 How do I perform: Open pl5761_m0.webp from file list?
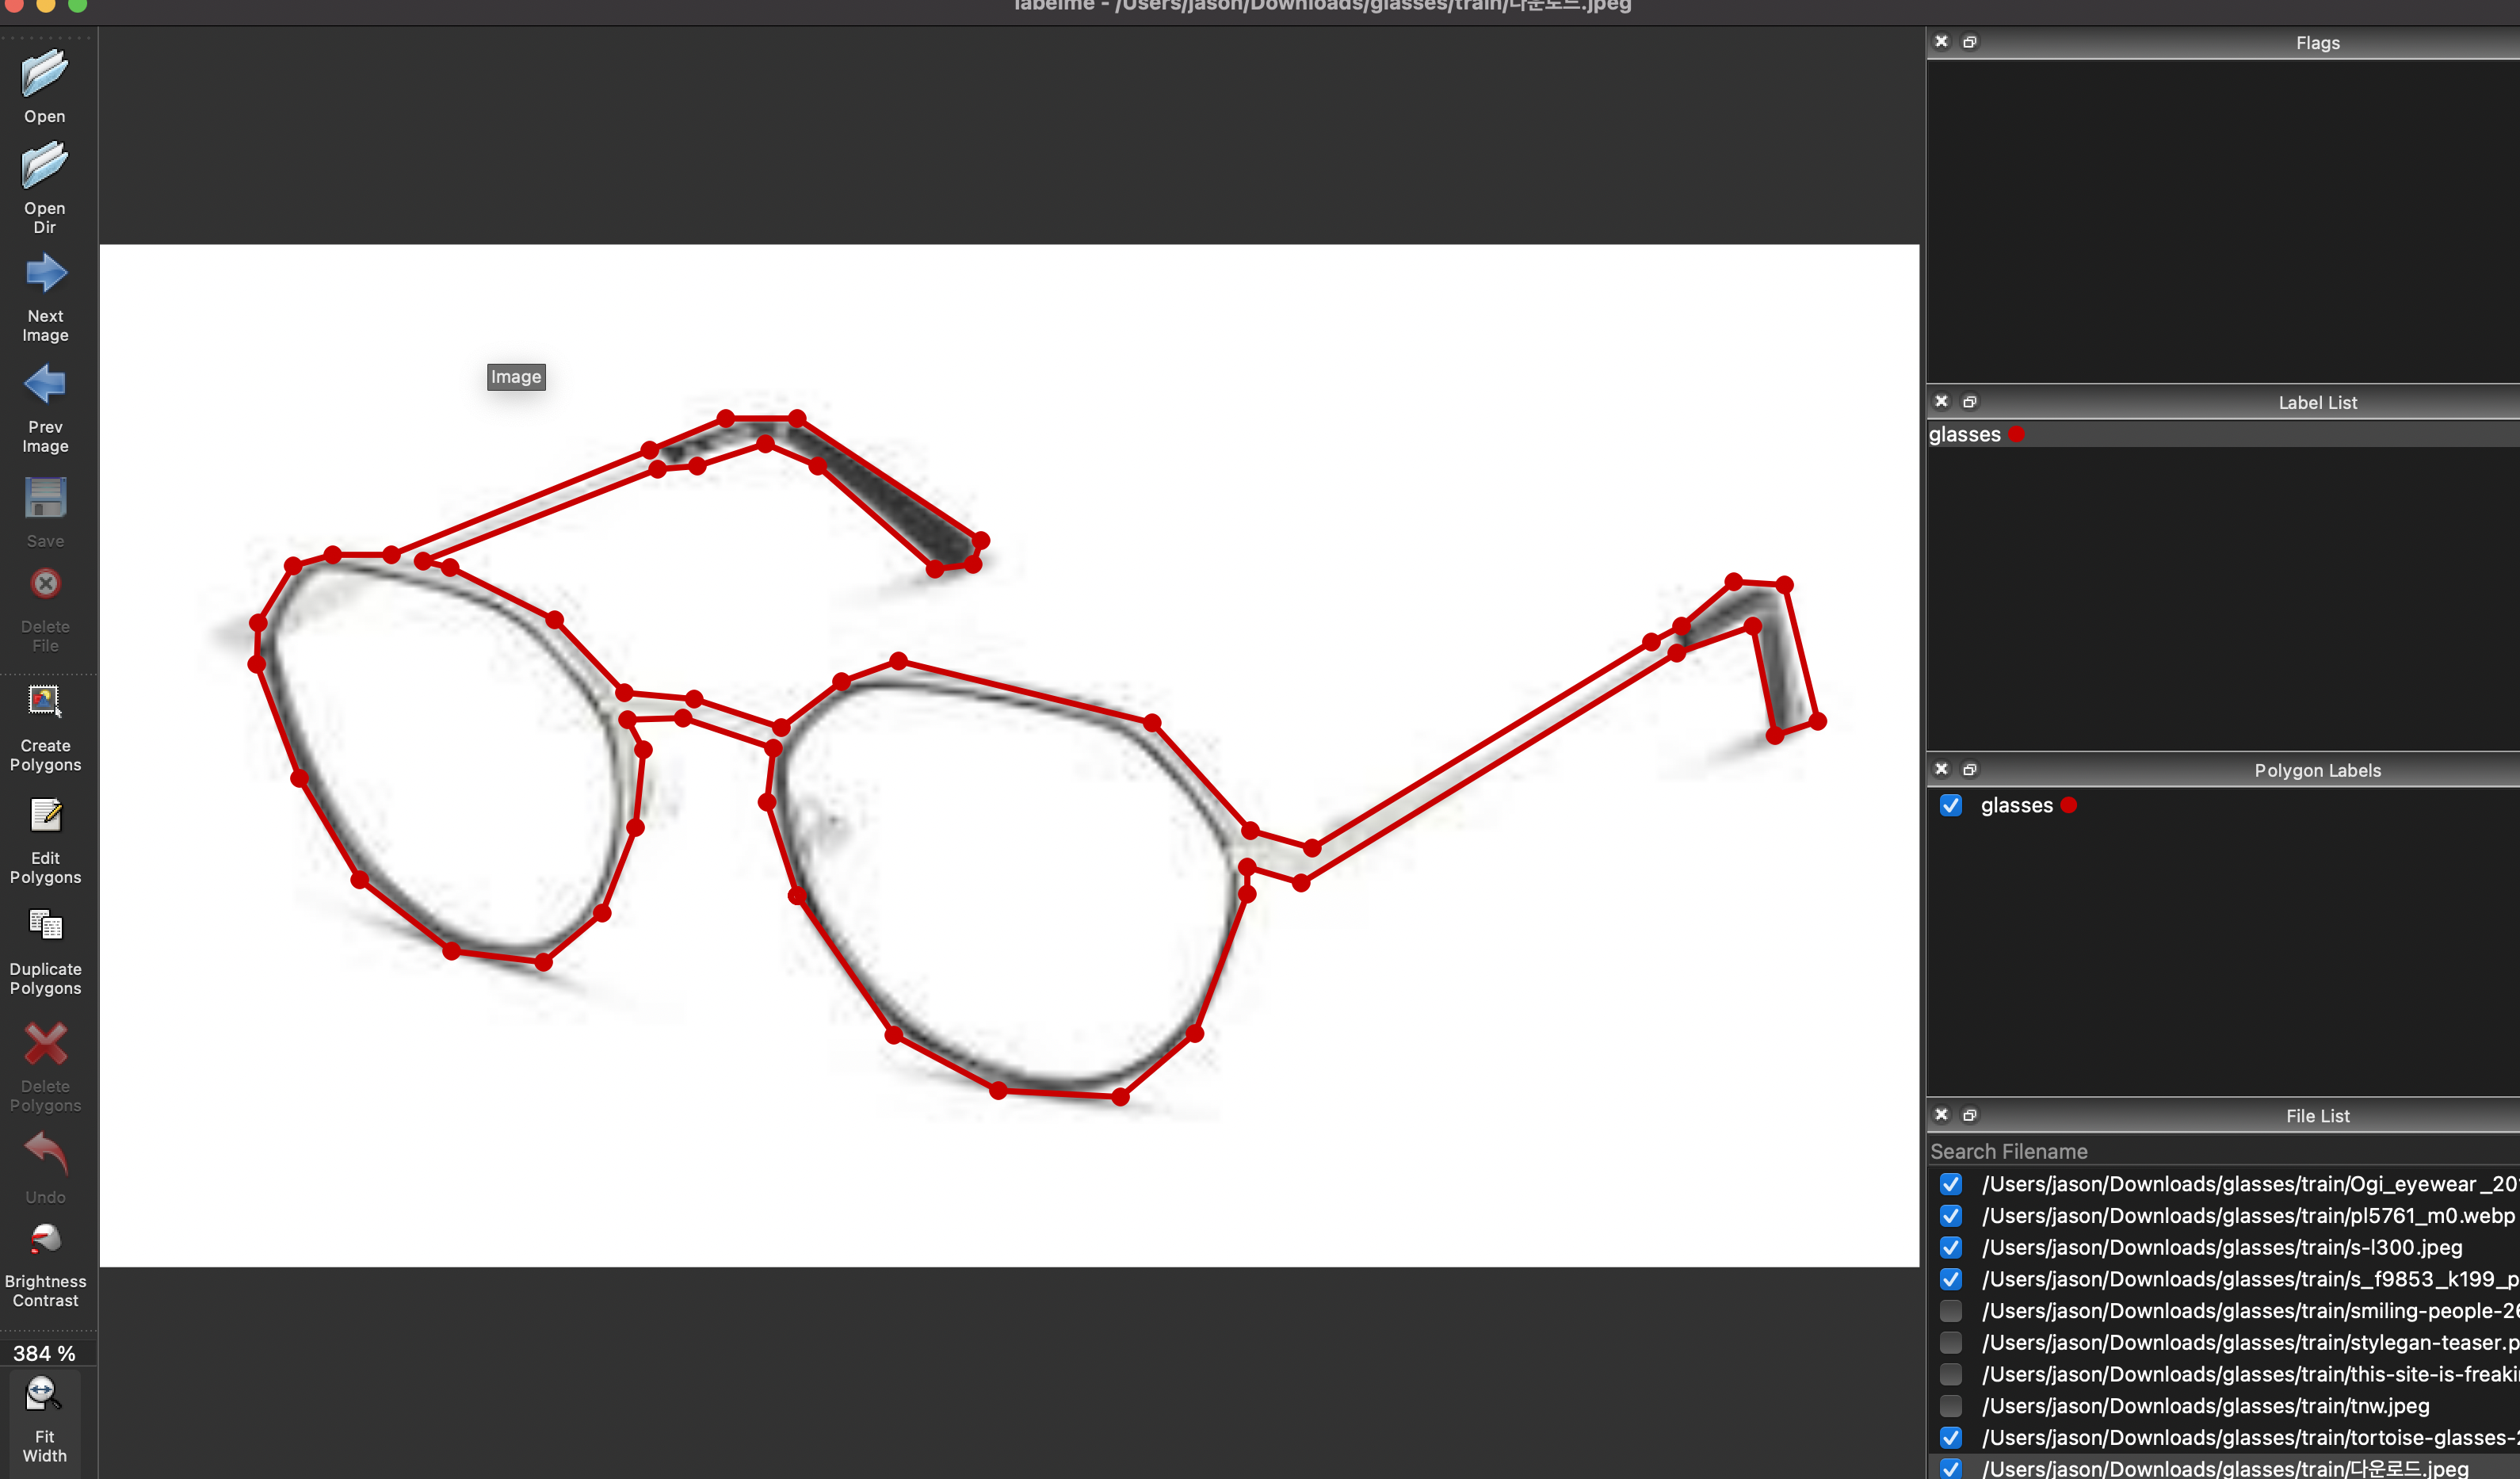pyautogui.click(x=2247, y=1216)
